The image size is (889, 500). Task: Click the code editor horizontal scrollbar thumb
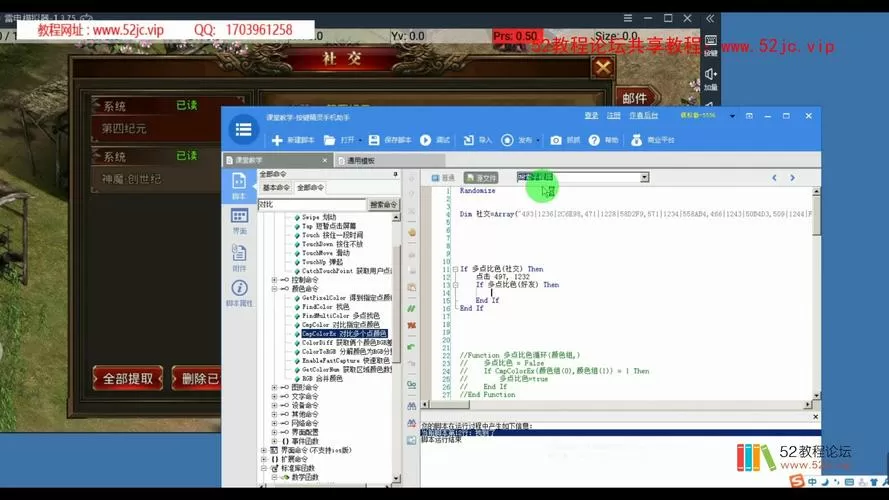tap(449, 405)
